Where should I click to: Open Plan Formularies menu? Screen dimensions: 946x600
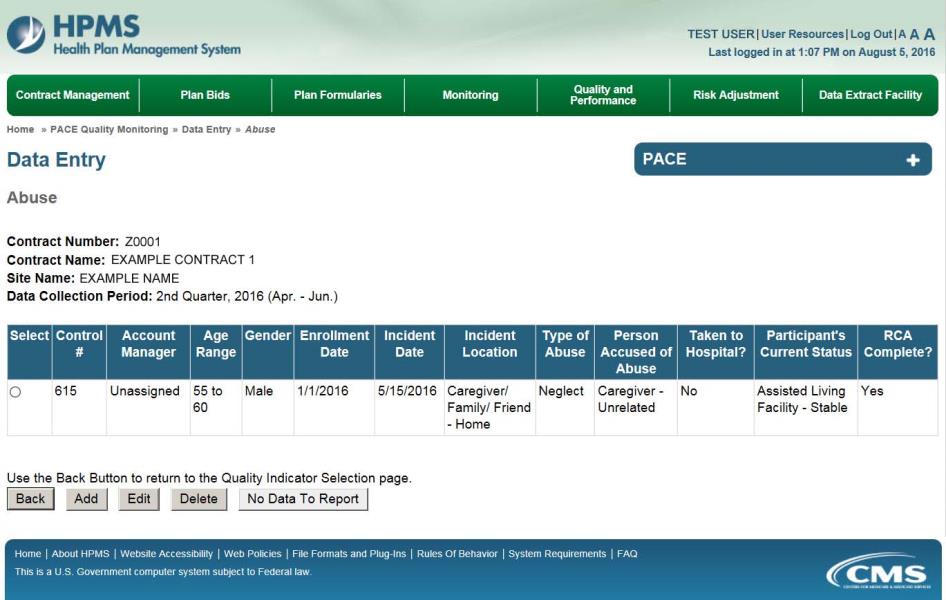338,95
